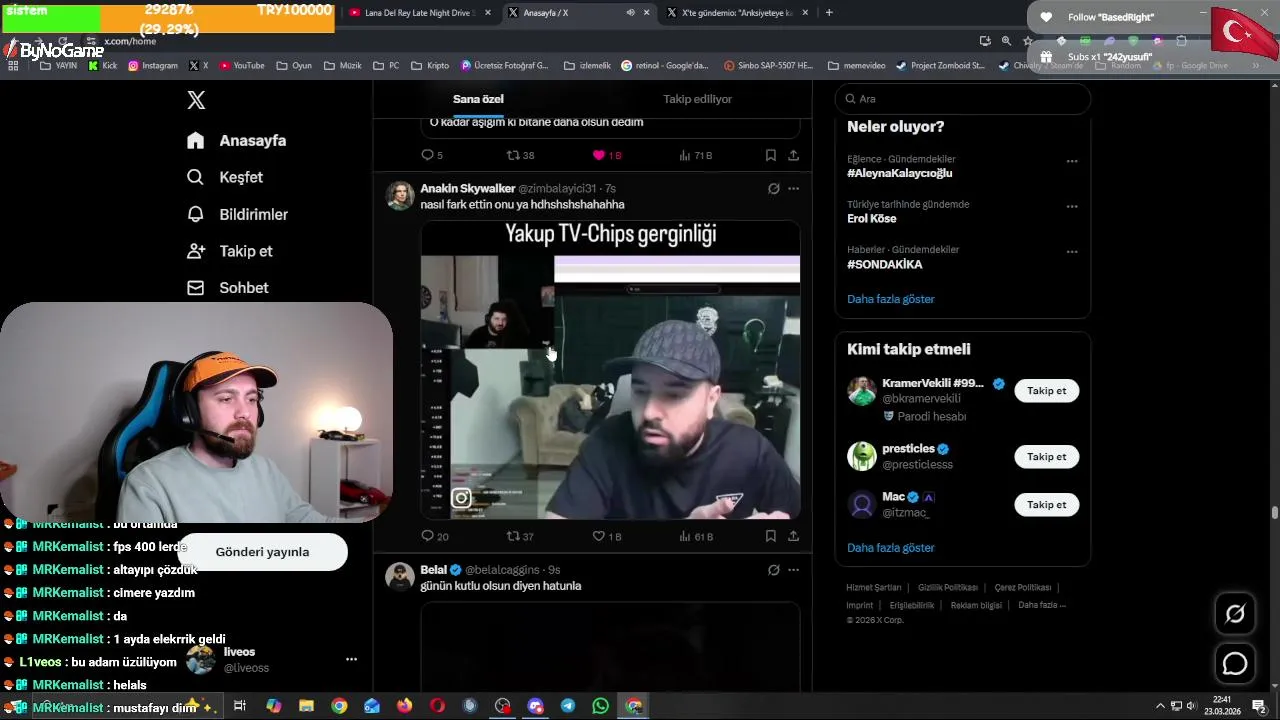This screenshot has height=720, width=1280.
Task: Open Grok icon on Anakin Skywalker's post
Action: pos(773,188)
